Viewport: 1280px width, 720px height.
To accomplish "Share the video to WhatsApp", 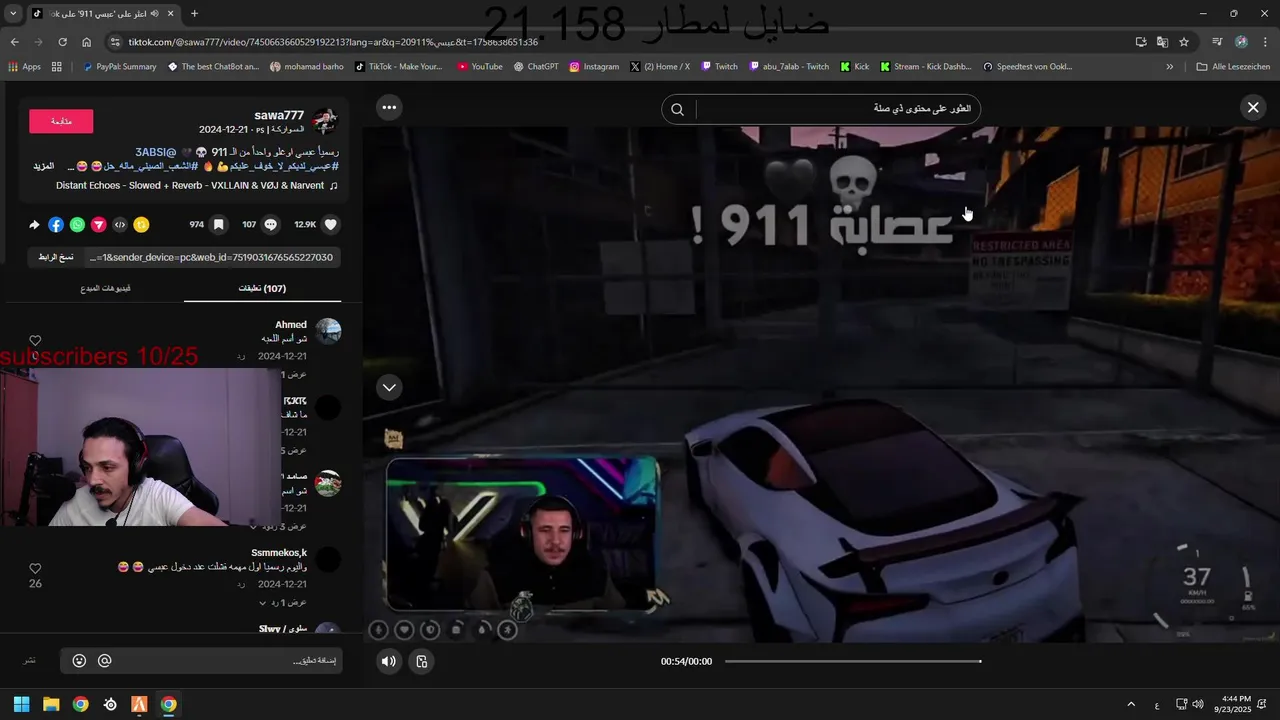I will (77, 225).
